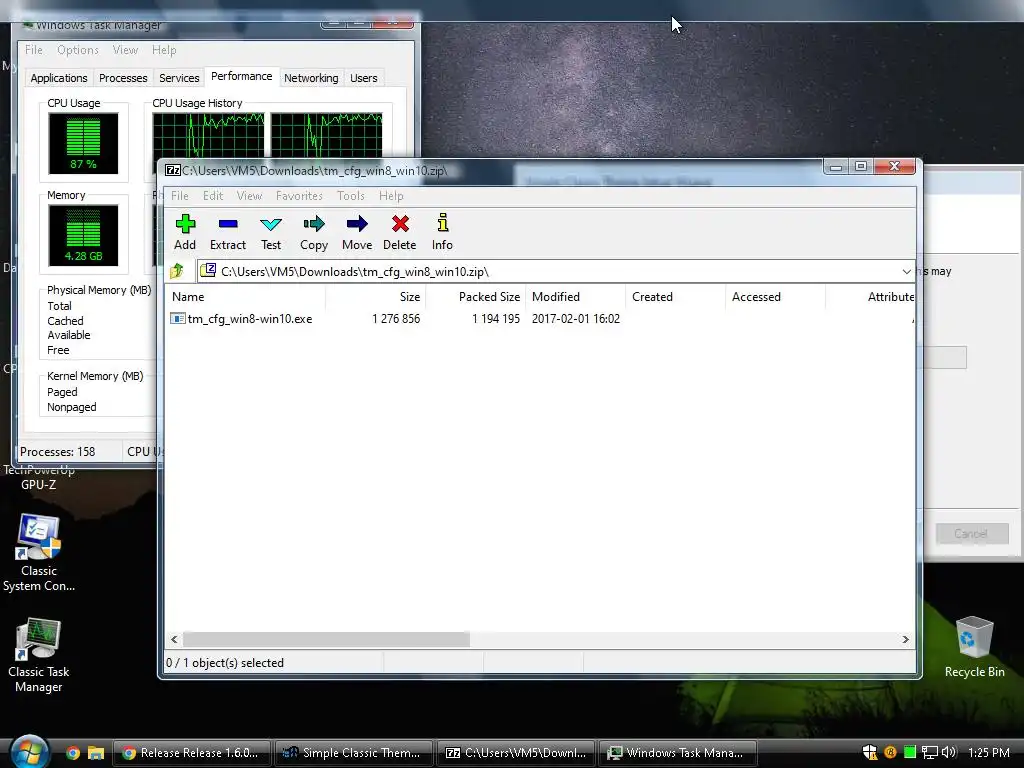Click the Memory 4.28 GB meter
Screen dimensions: 1024x768
[x=83, y=235]
